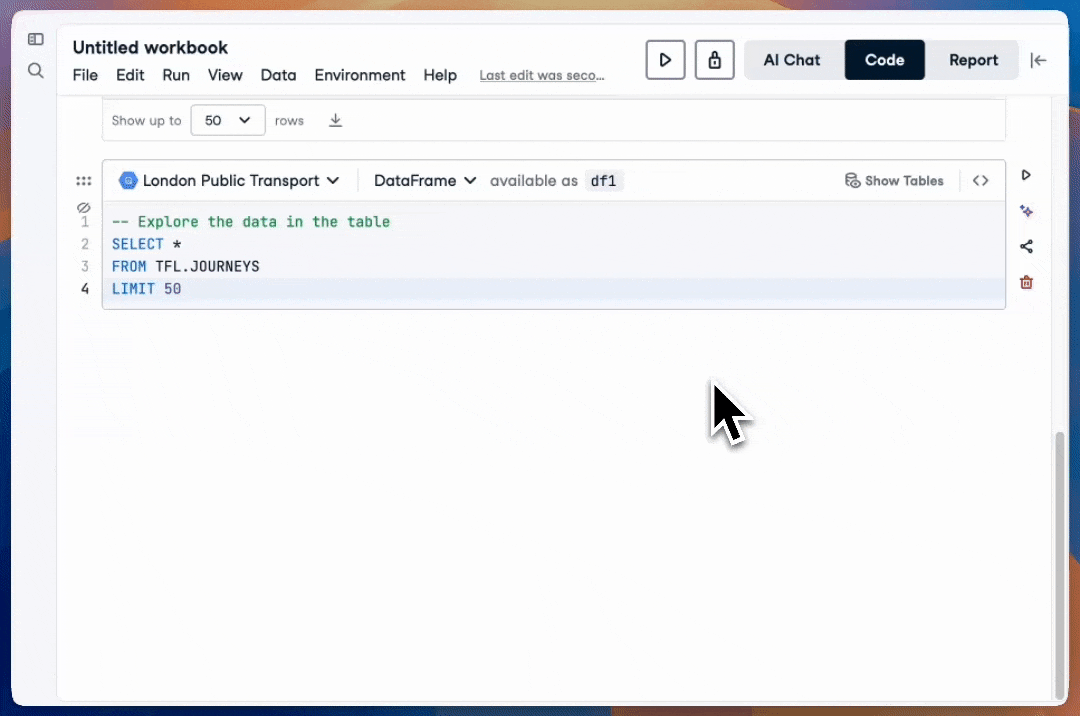Switch to the AI Chat tab
The height and width of the screenshot is (716, 1080).
[792, 60]
